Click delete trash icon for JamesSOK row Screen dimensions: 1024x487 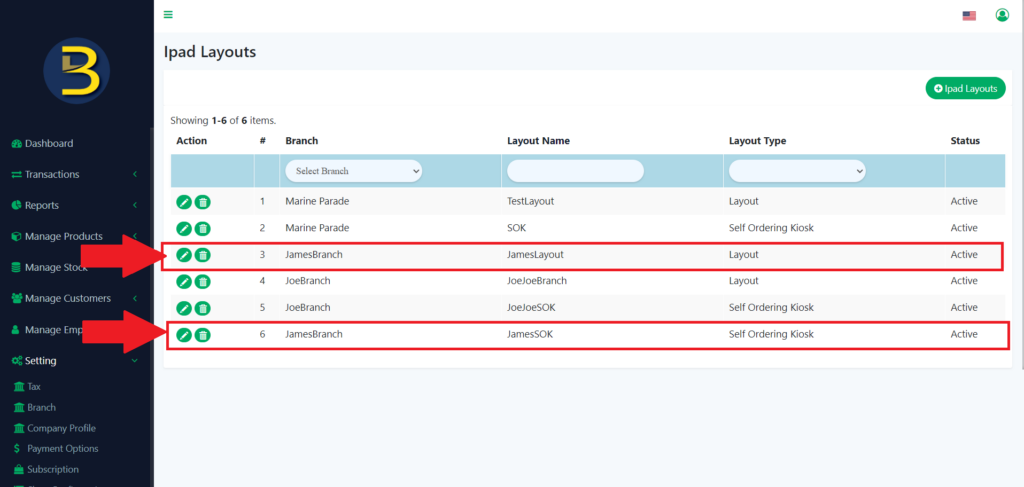(202, 334)
